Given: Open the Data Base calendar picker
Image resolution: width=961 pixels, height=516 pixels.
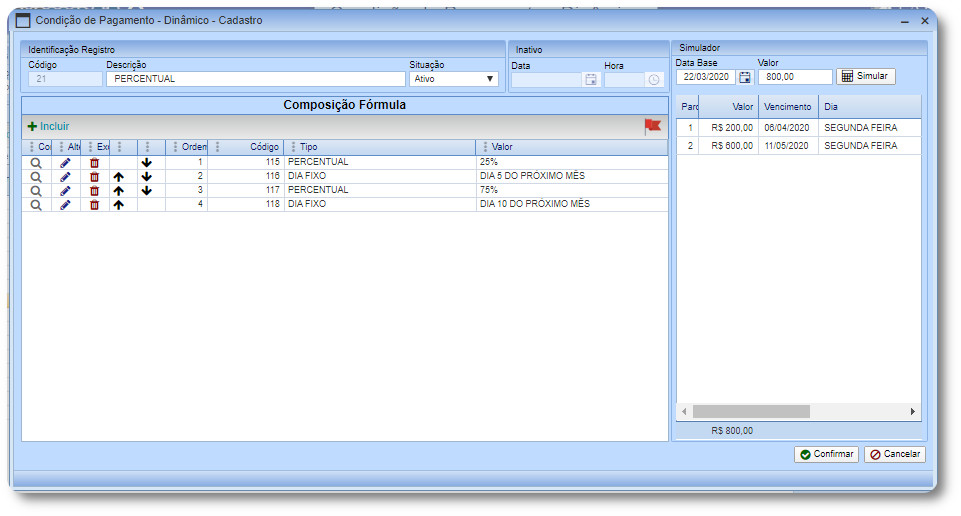Looking at the screenshot, I should pyautogui.click(x=745, y=77).
